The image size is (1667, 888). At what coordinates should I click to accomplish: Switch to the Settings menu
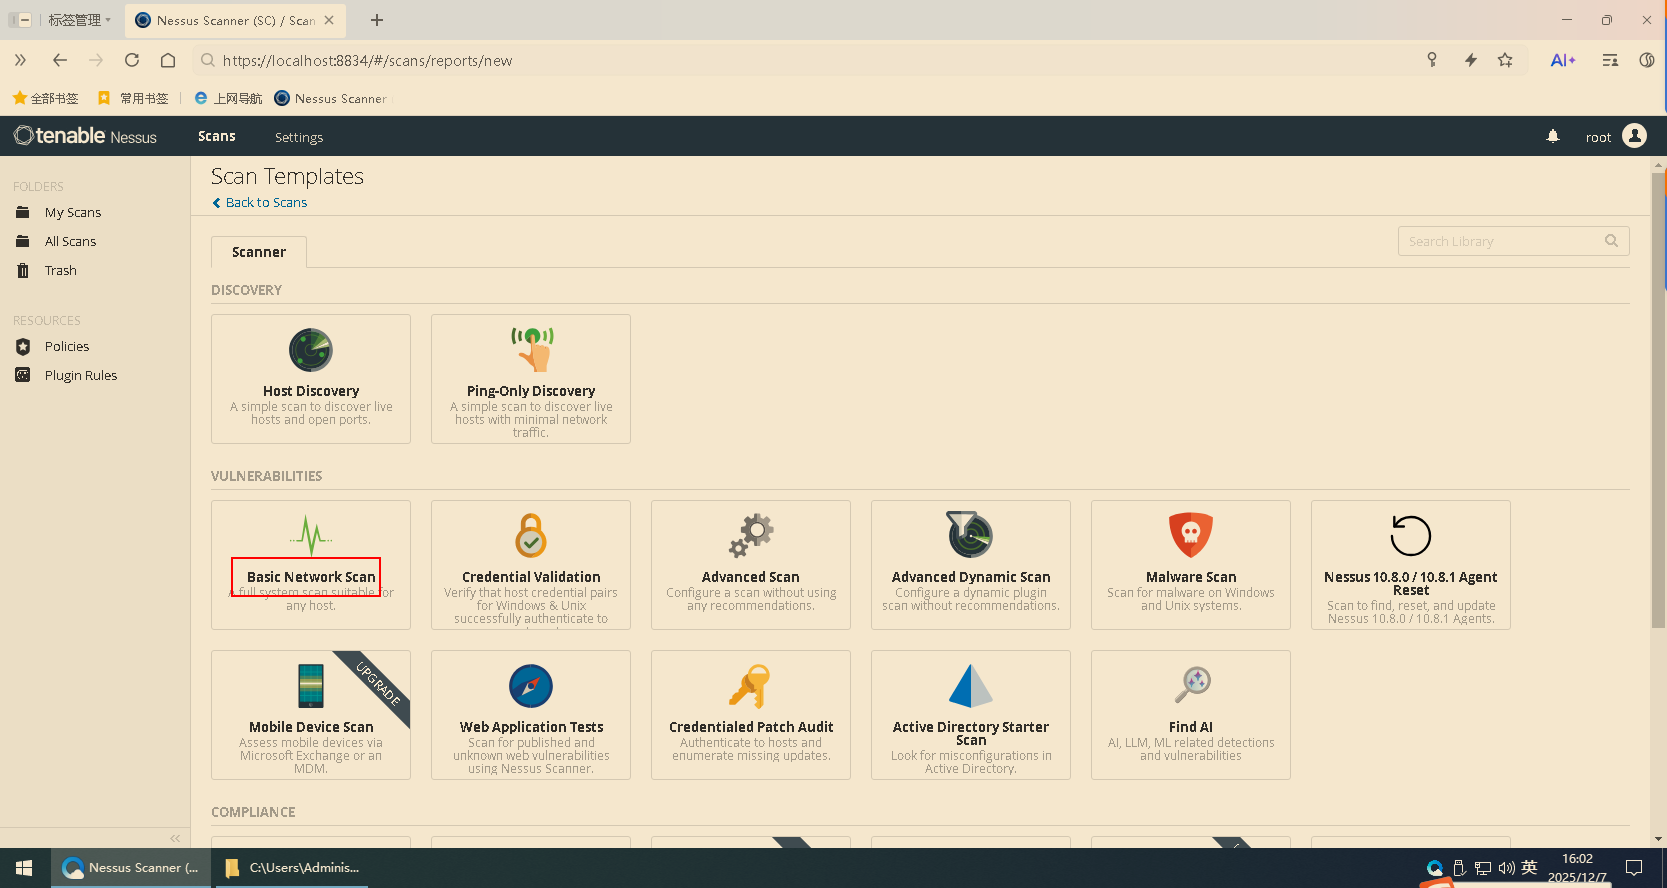(299, 137)
